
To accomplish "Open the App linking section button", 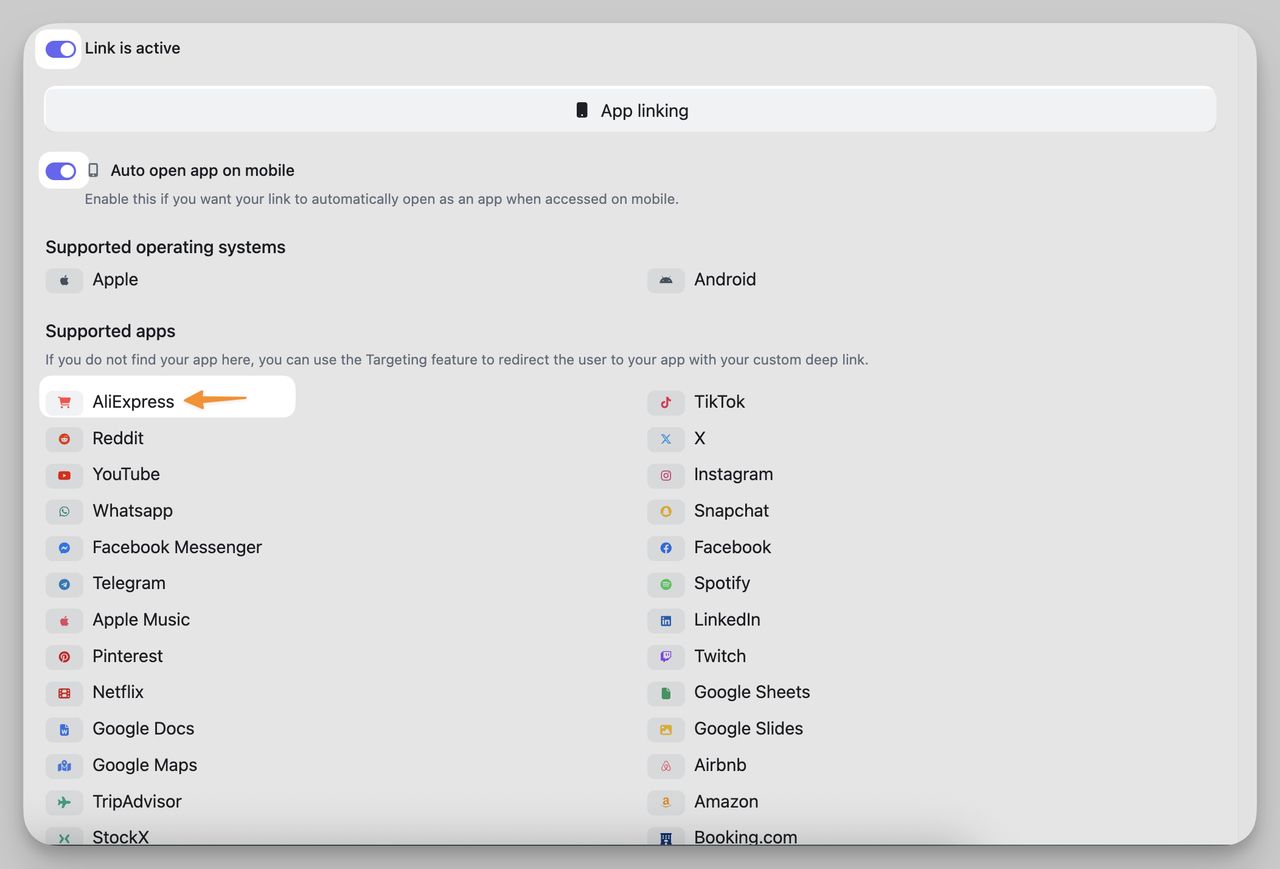I will point(630,110).
